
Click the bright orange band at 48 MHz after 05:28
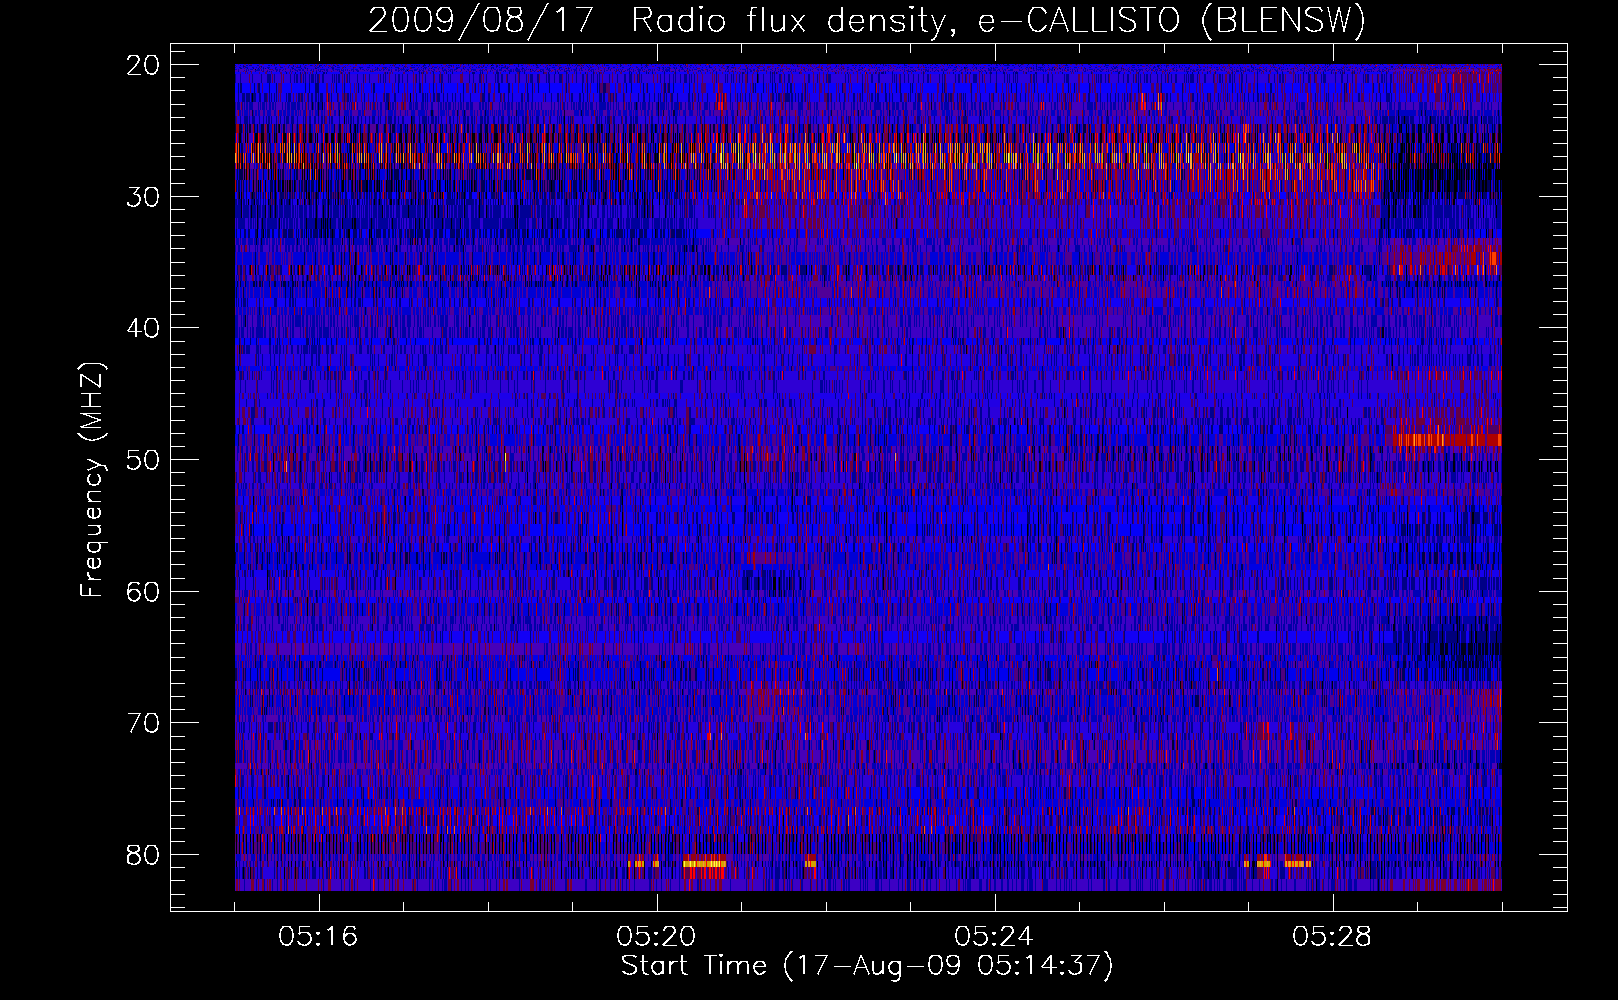tap(1447, 439)
